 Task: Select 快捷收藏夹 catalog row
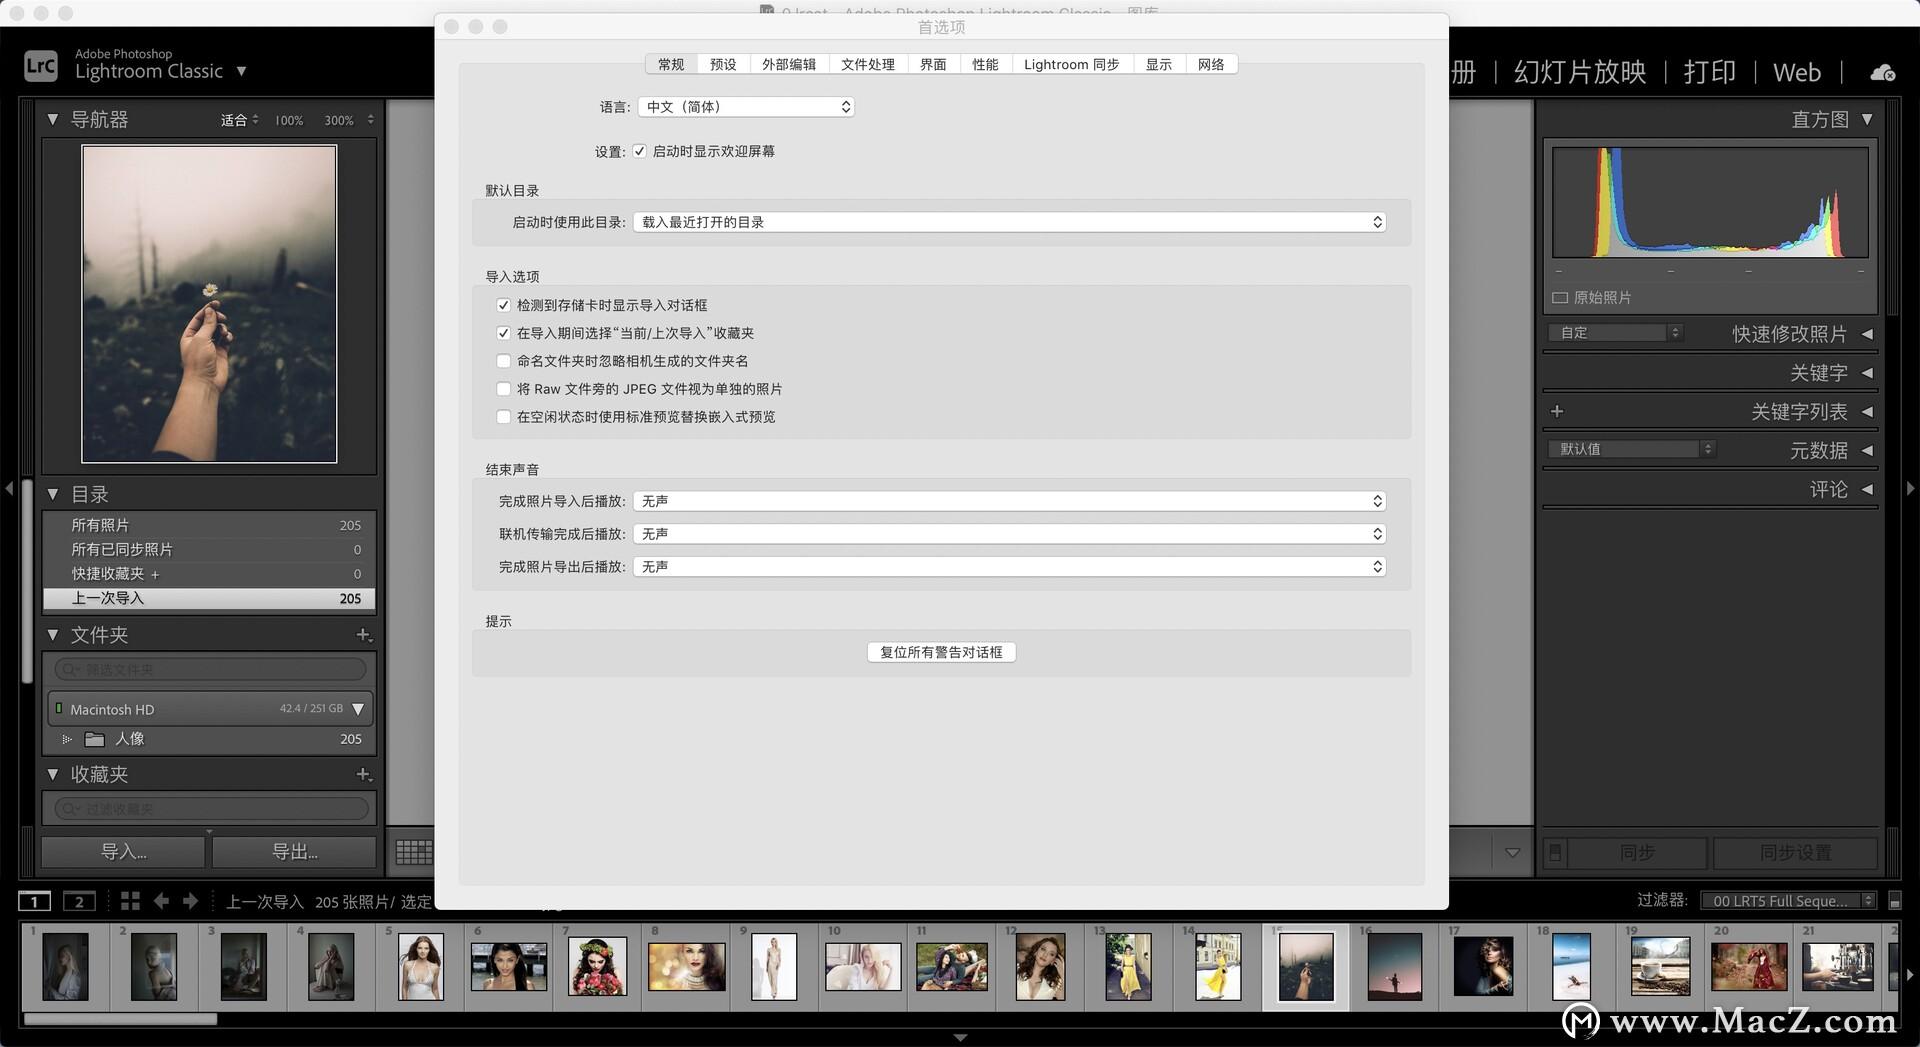(x=209, y=574)
